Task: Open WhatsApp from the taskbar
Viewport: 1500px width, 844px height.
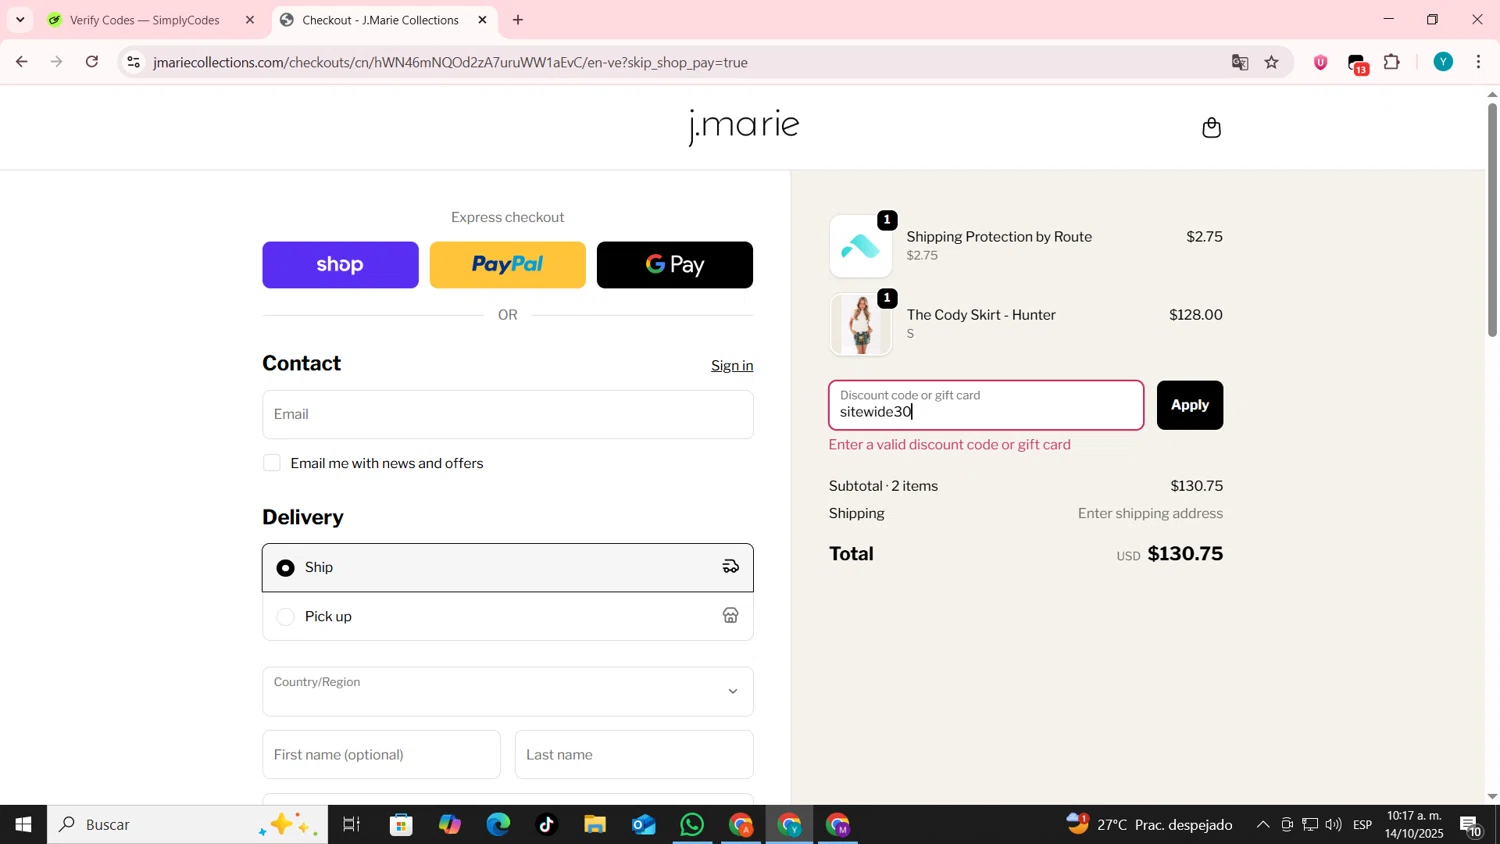Action: click(692, 825)
